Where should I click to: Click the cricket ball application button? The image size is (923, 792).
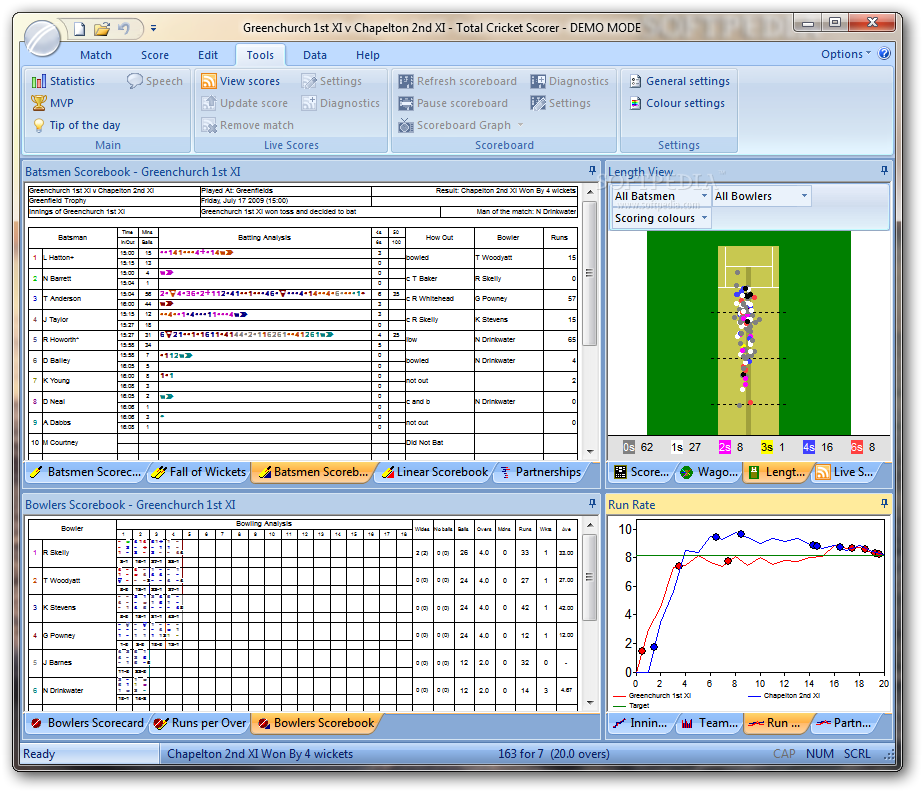coord(42,38)
